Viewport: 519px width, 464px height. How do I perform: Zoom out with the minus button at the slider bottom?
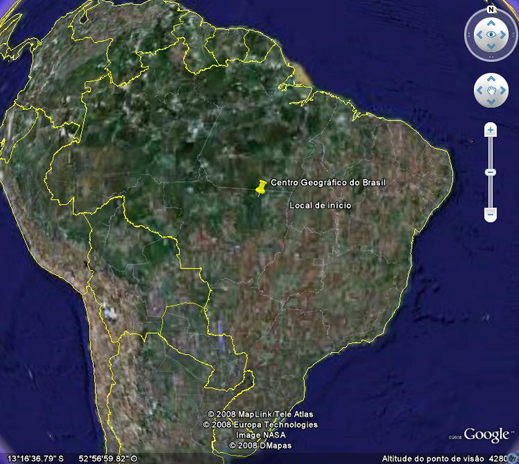[490, 214]
